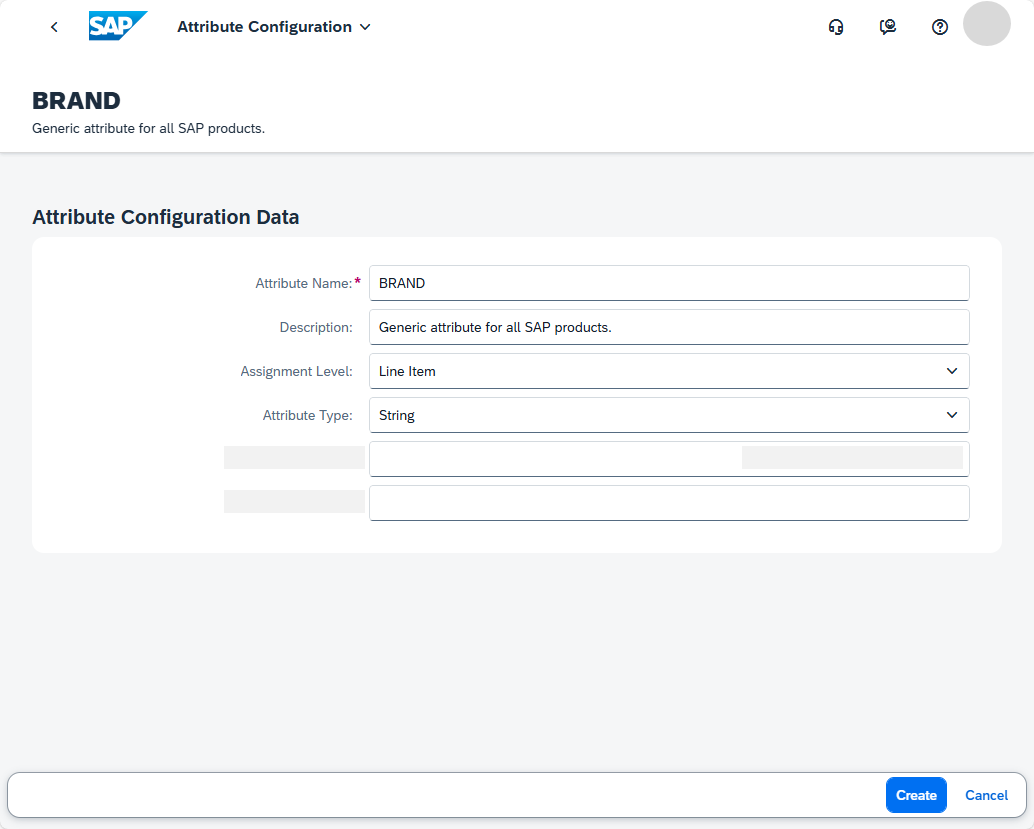1034x829 pixels.
Task: Click the Assignment Level label
Action: tap(296, 371)
